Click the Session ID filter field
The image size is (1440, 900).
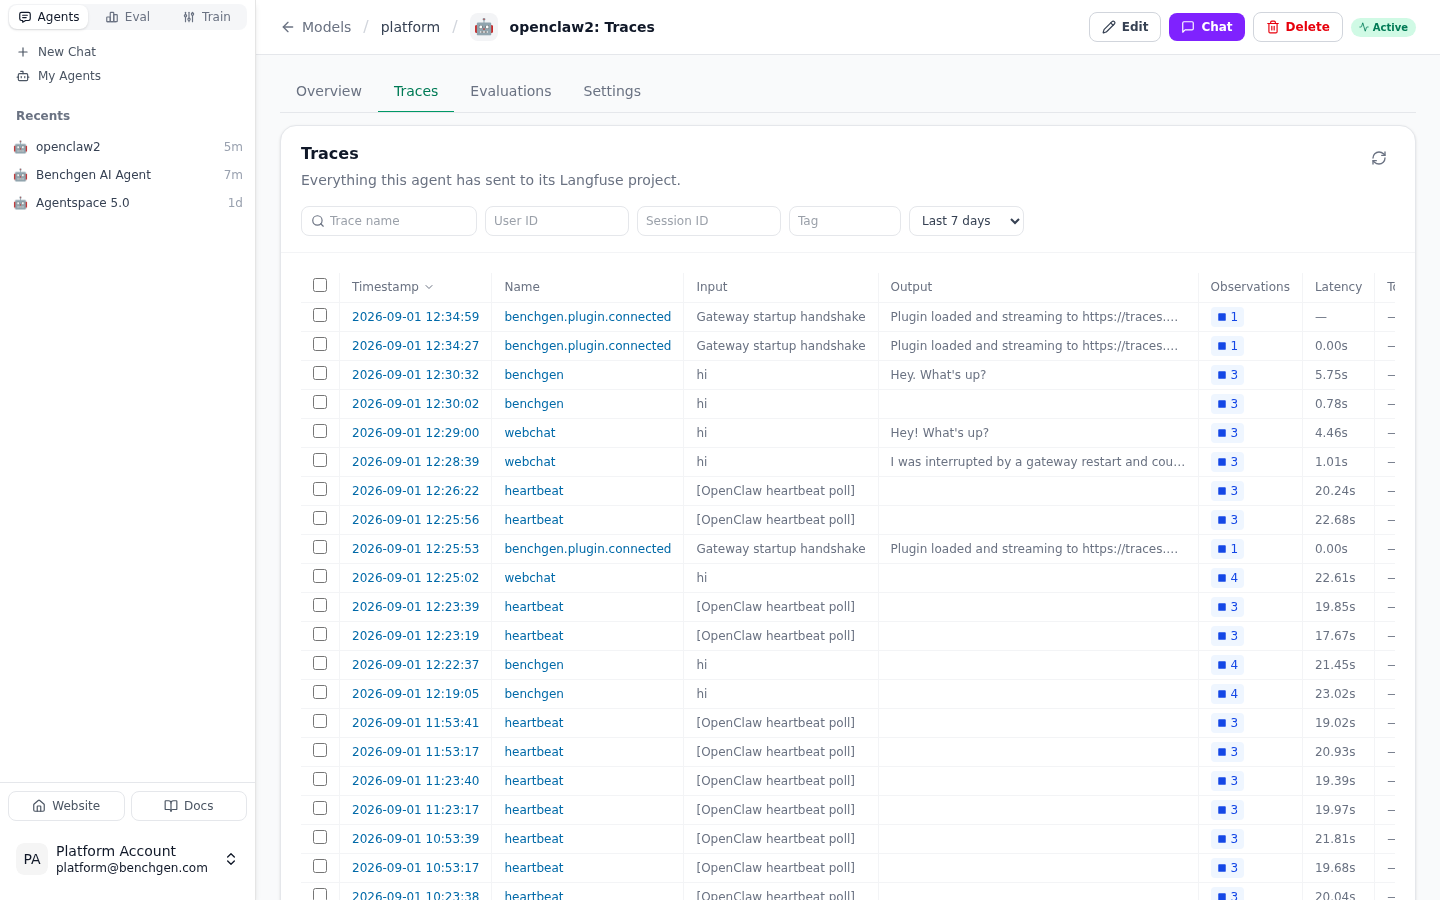click(x=709, y=221)
